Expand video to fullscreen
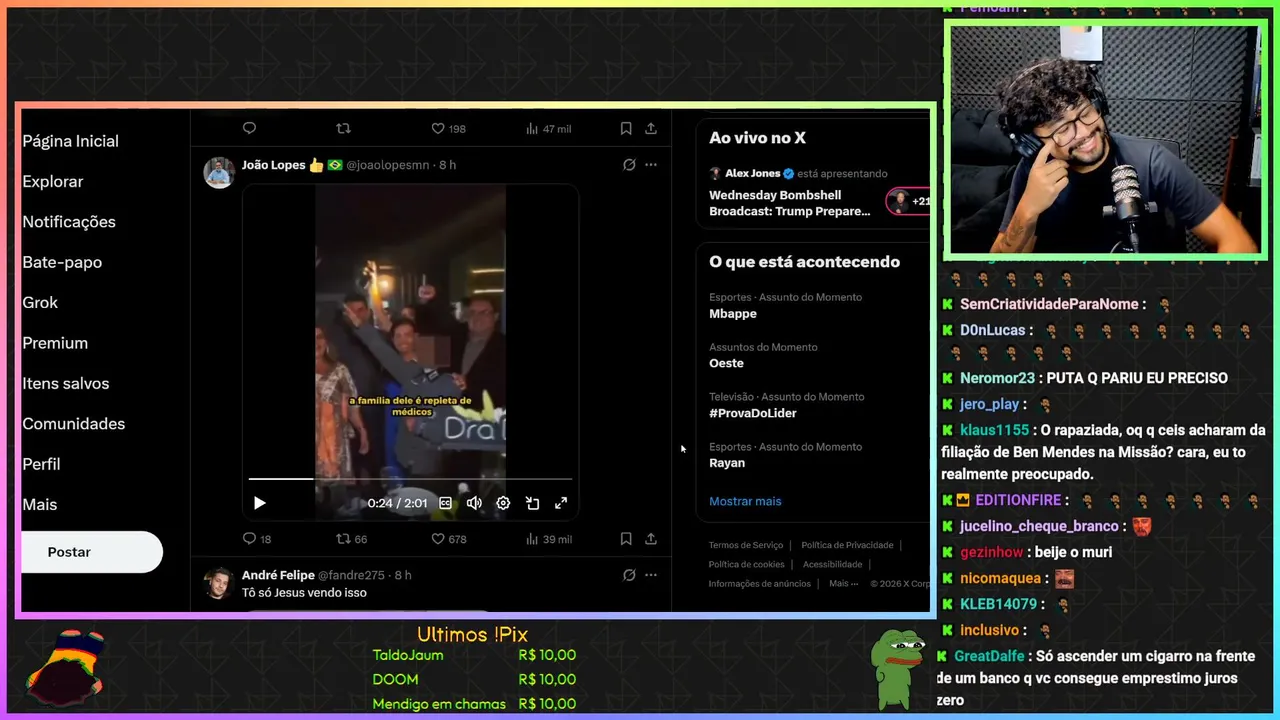The width and height of the screenshot is (1280, 720). (x=561, y=503)
